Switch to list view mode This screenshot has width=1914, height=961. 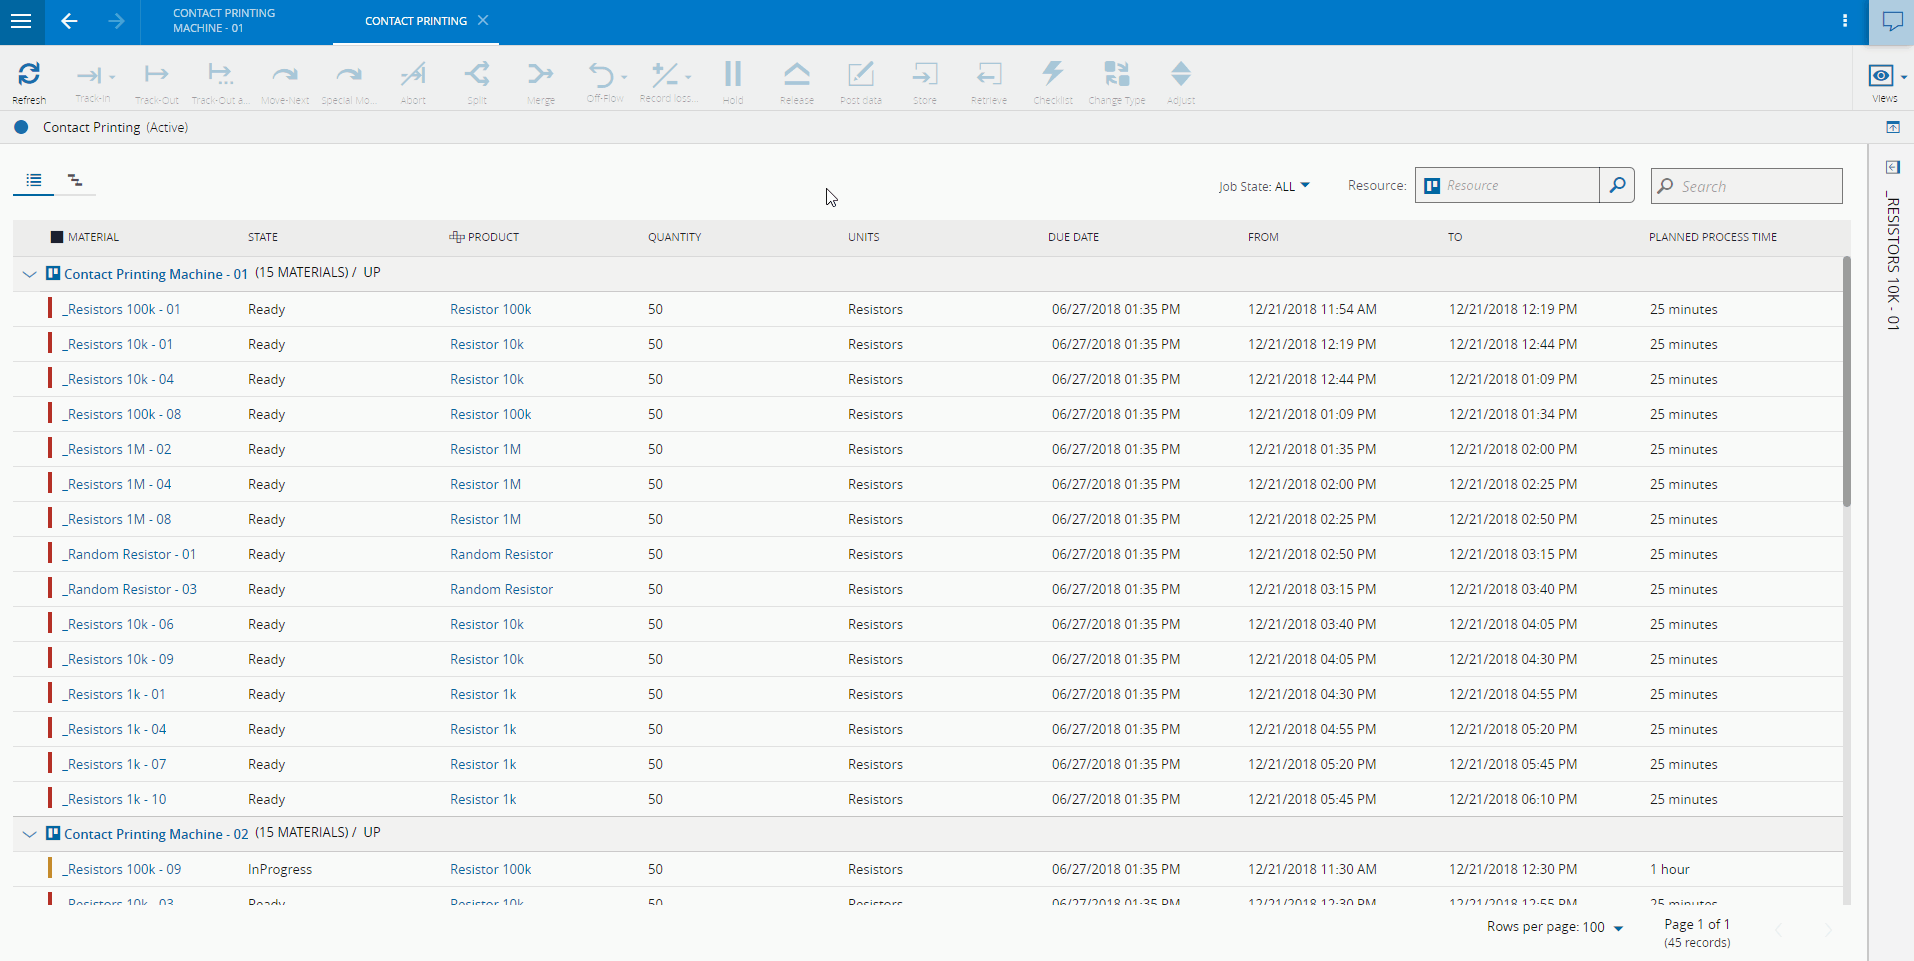pyautogui.click(x=34, y=180)
